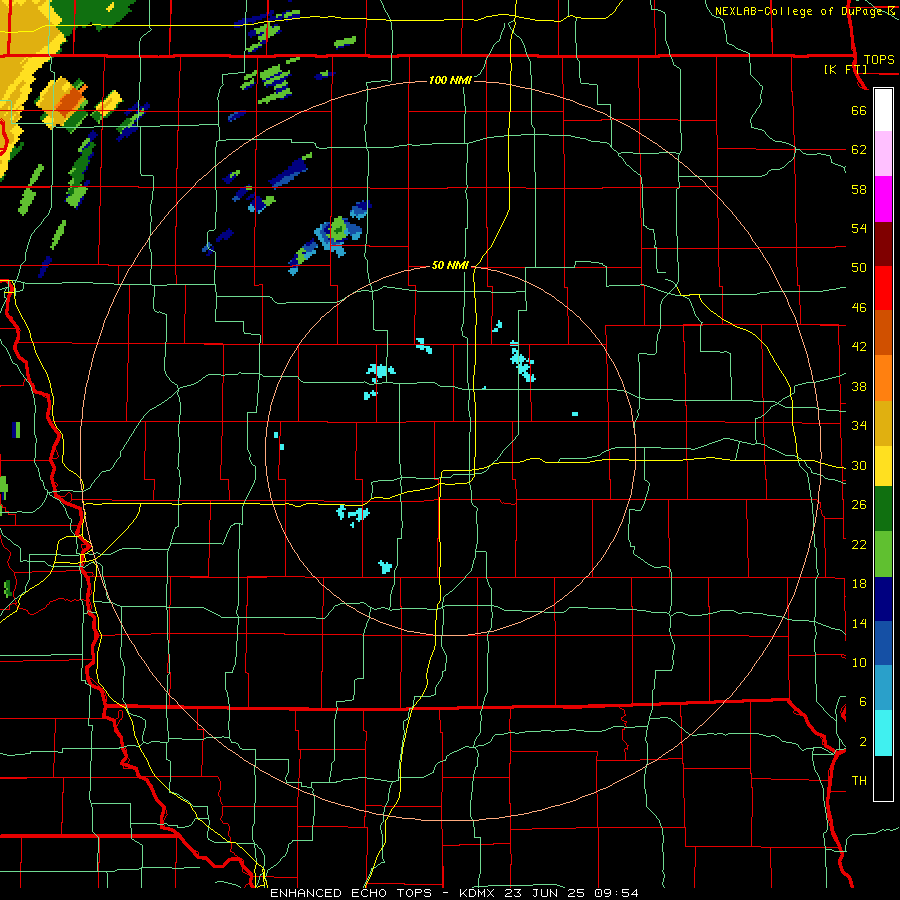
Task: Click the [K FT] units label
Action: pyautogui.click(x=845, y=69)
